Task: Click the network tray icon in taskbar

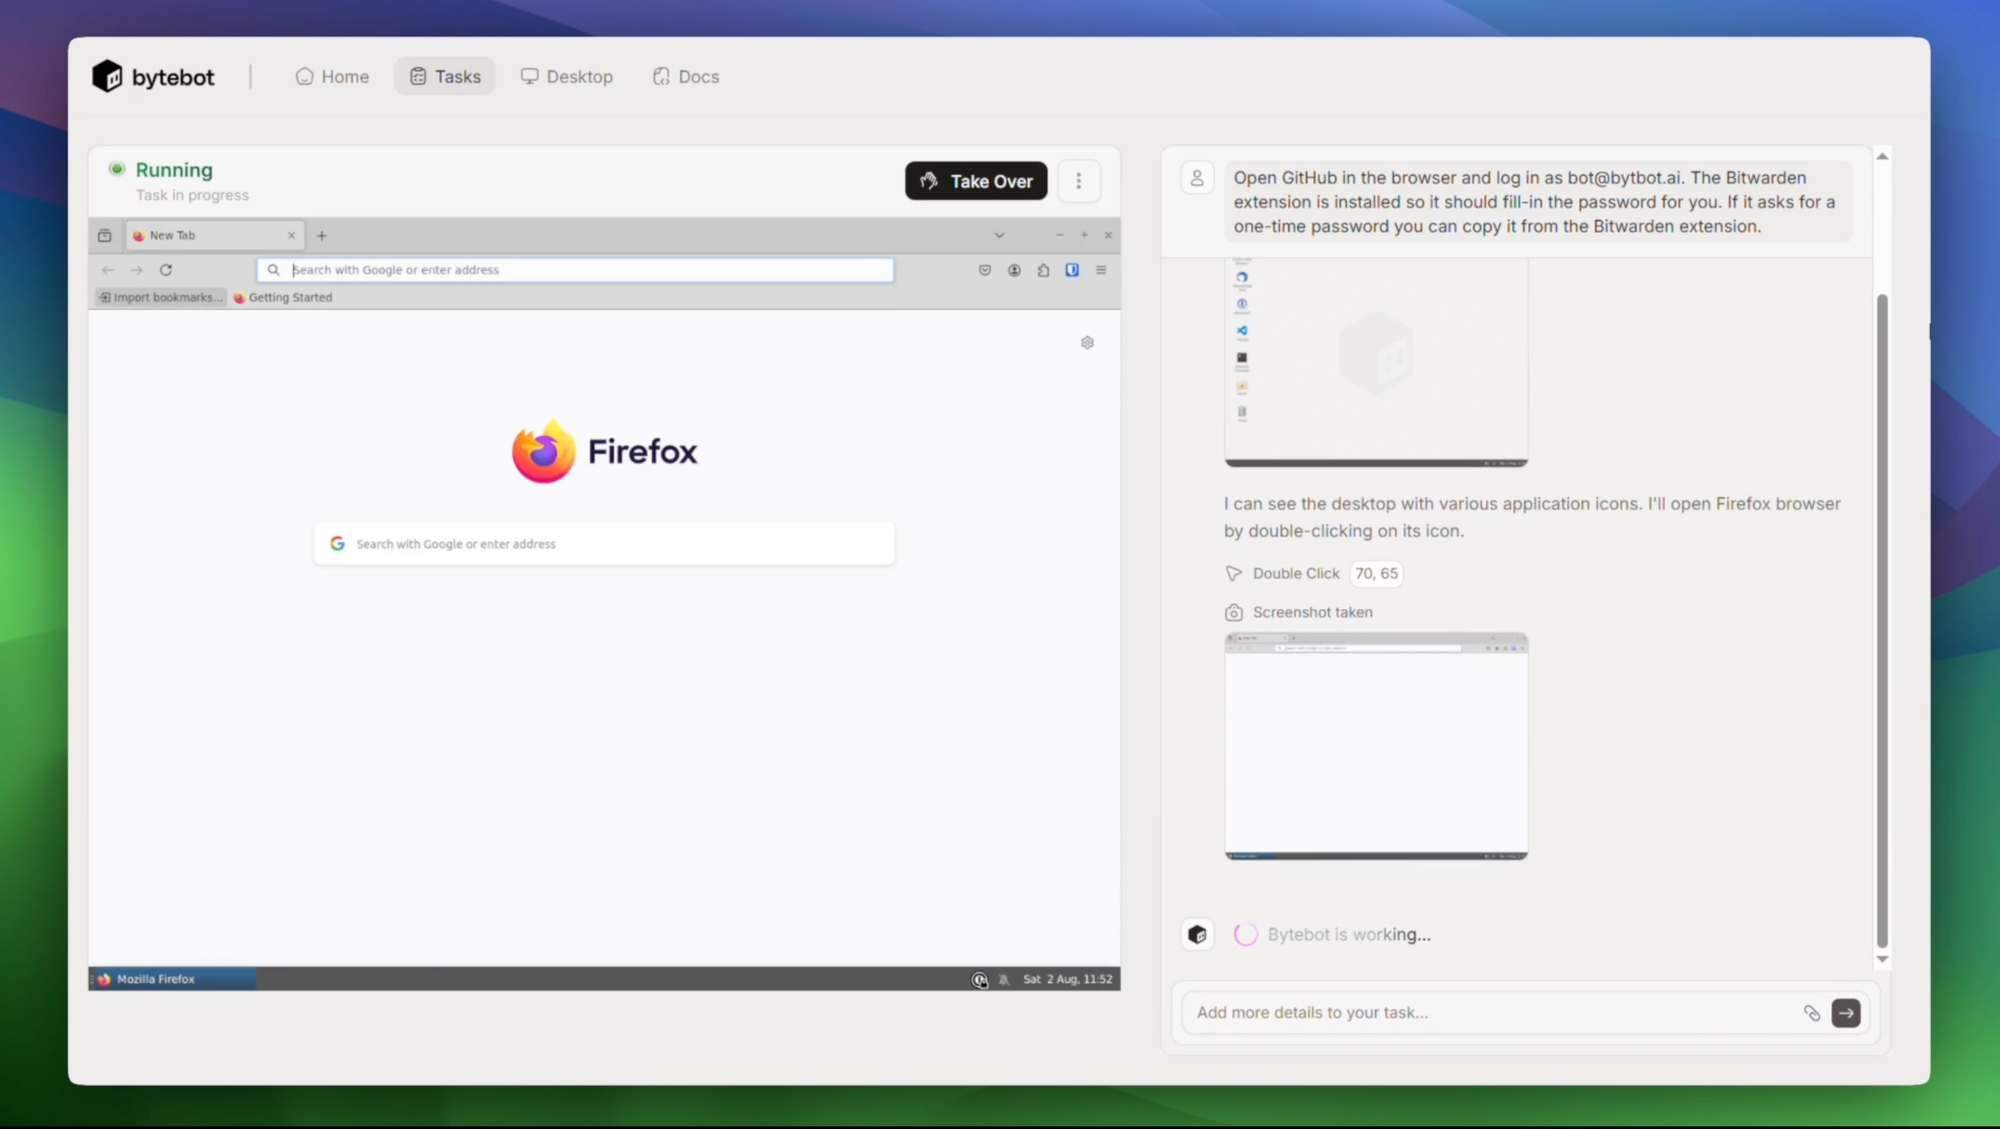Action: coord(979,980)
